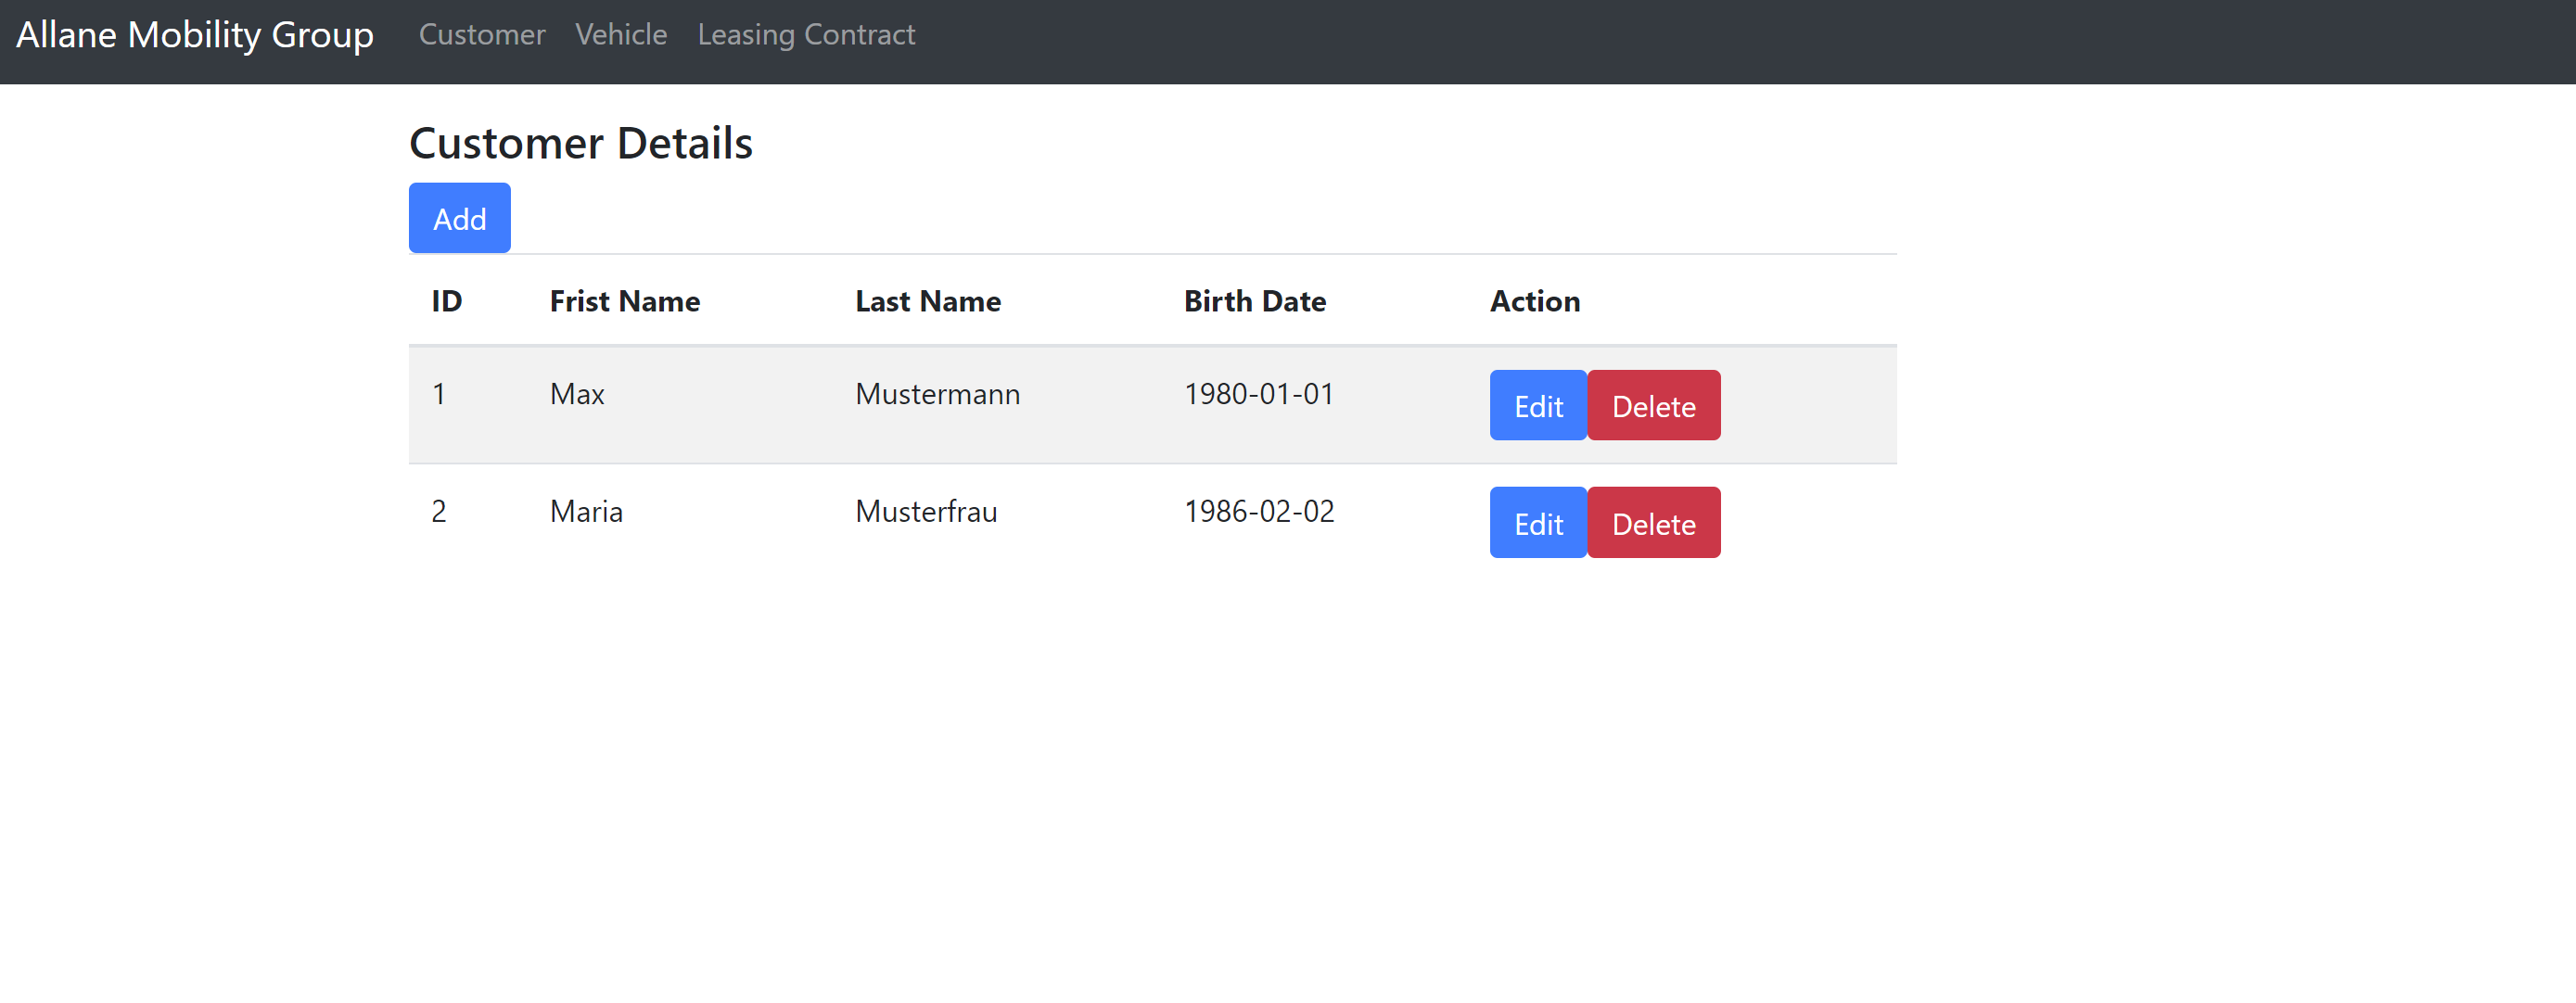The image size is (2576, 1003).
Task: Click the Add button to create a customer
Action: tap(459, 218)
